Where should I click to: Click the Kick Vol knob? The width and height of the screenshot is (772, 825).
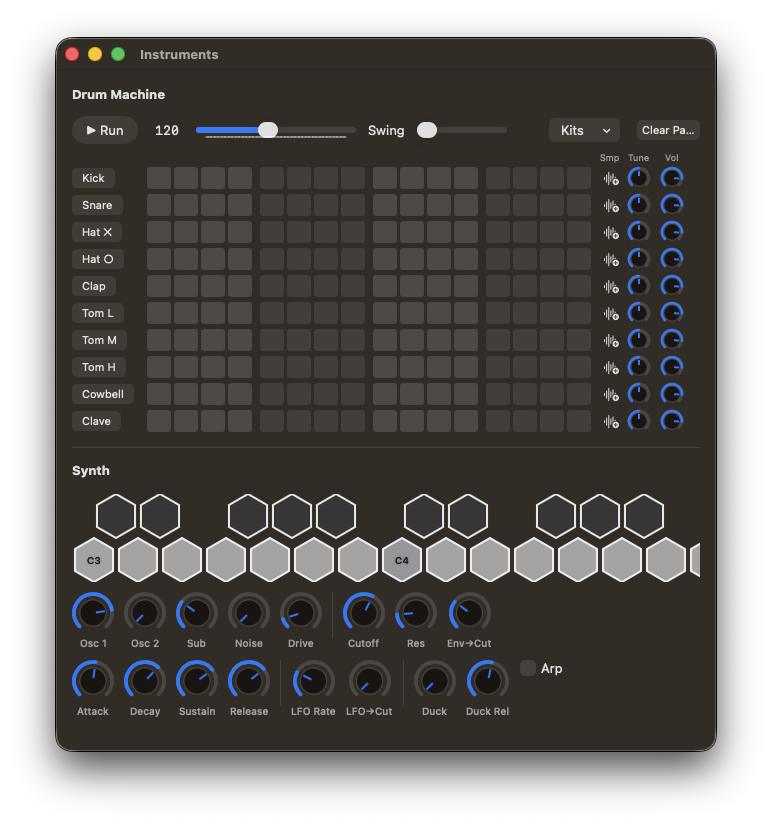(x=672, y=178)
